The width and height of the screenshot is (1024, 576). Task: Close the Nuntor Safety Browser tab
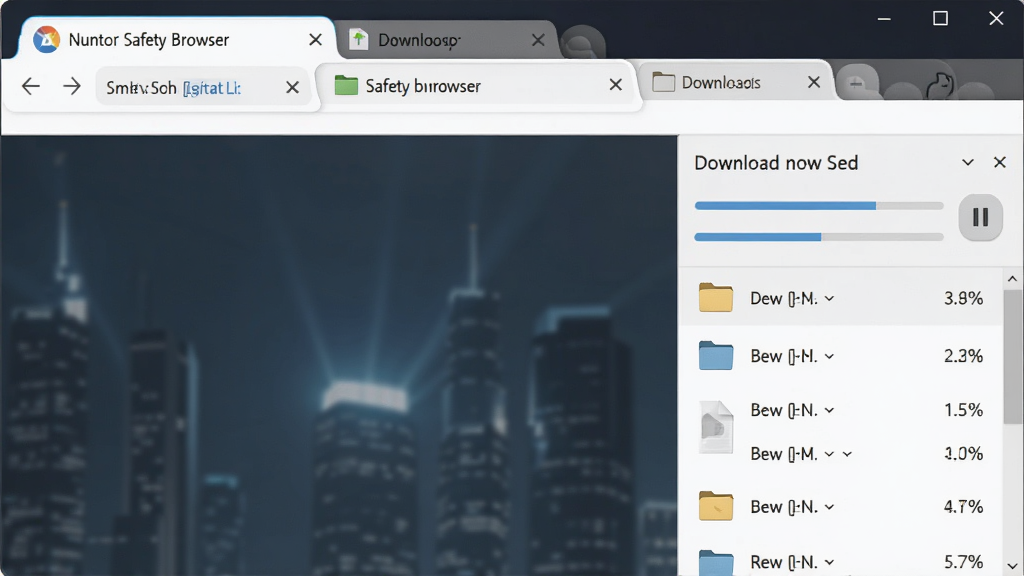(x=315, y=40)
